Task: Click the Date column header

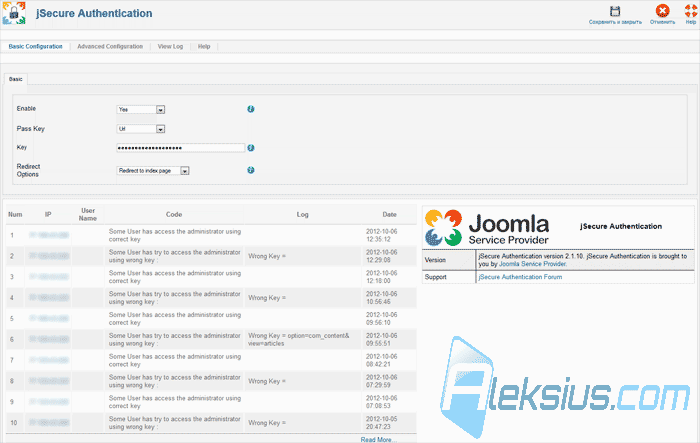Action: [390, 214]
